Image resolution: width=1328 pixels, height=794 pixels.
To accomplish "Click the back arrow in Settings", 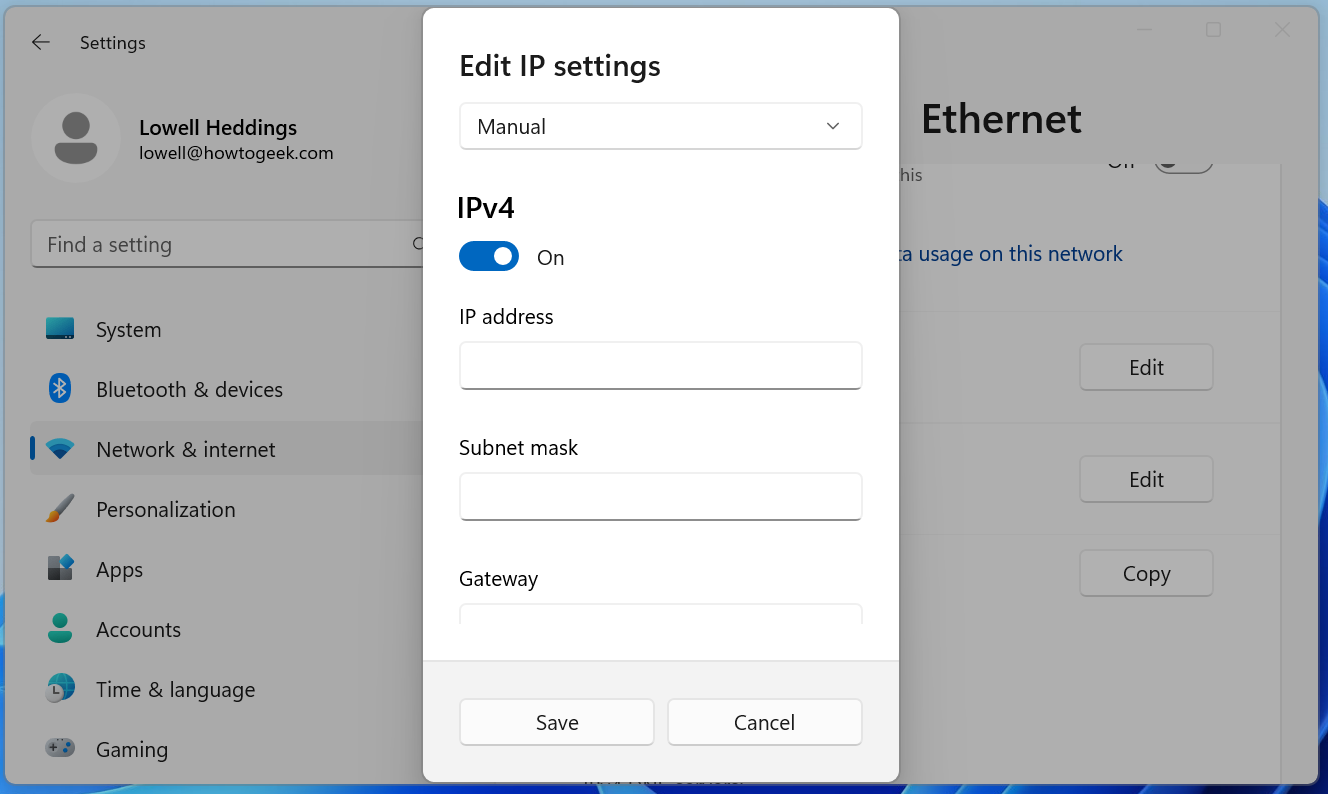I will [40, 42].
